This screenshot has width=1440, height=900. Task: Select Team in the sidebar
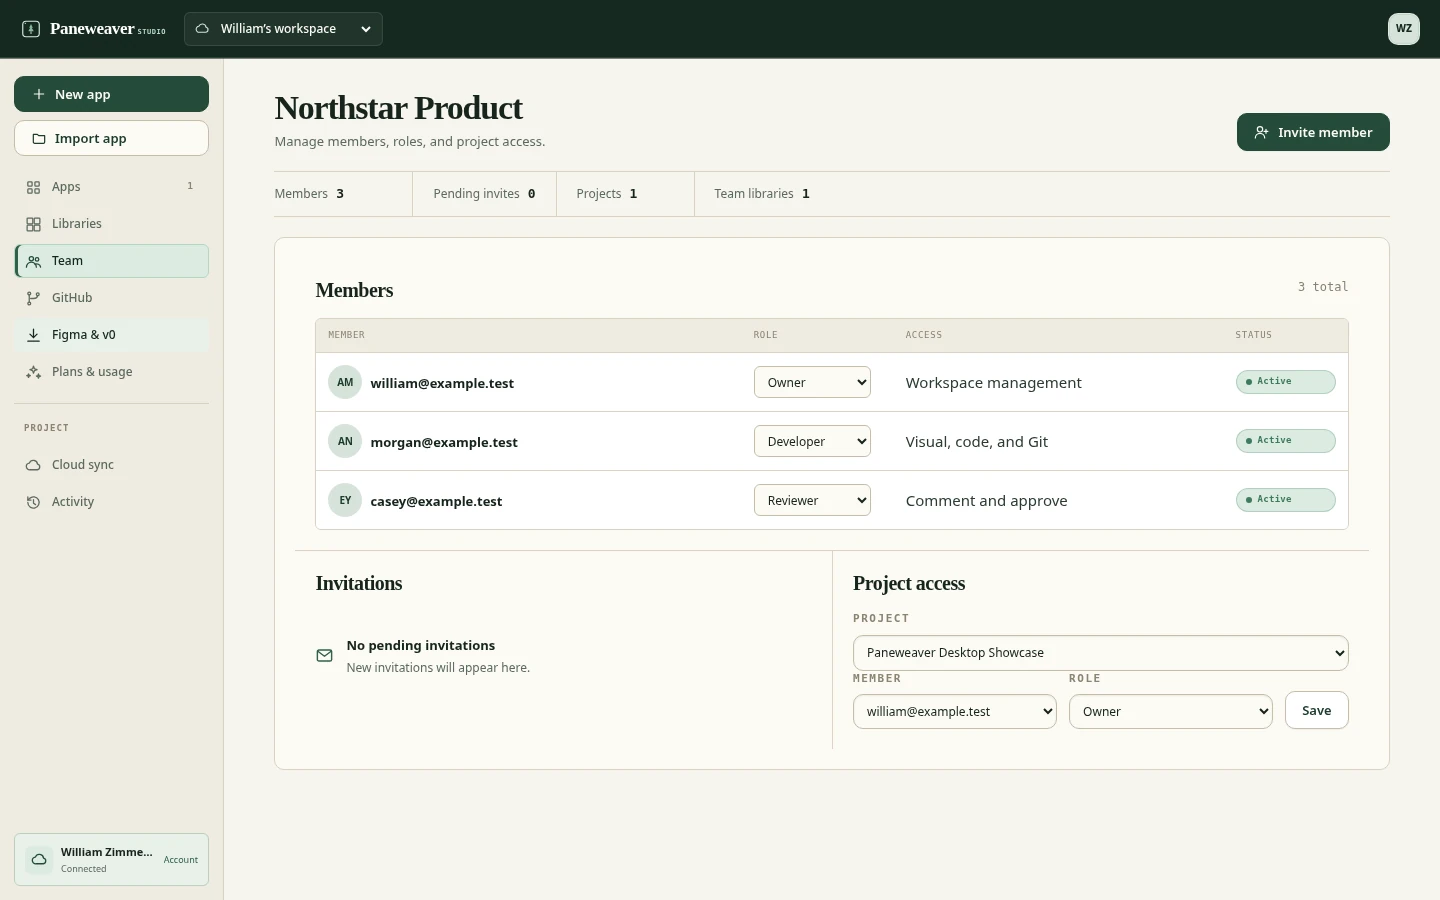(111, 261)
